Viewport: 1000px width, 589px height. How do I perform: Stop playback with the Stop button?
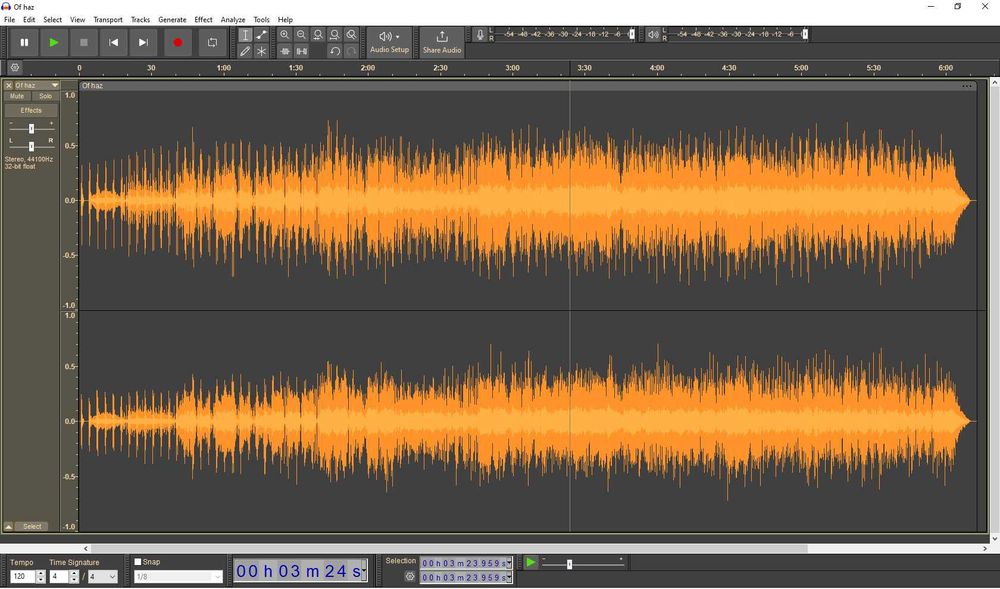84,43
